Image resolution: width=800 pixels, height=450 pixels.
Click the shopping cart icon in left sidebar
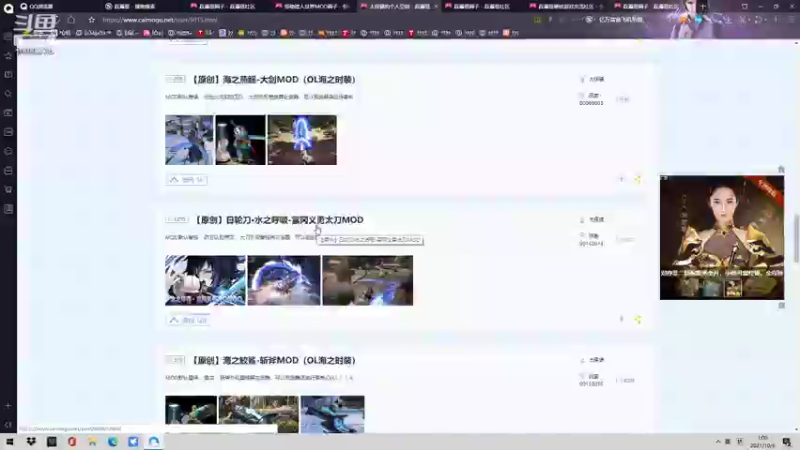tap(8, 190)
